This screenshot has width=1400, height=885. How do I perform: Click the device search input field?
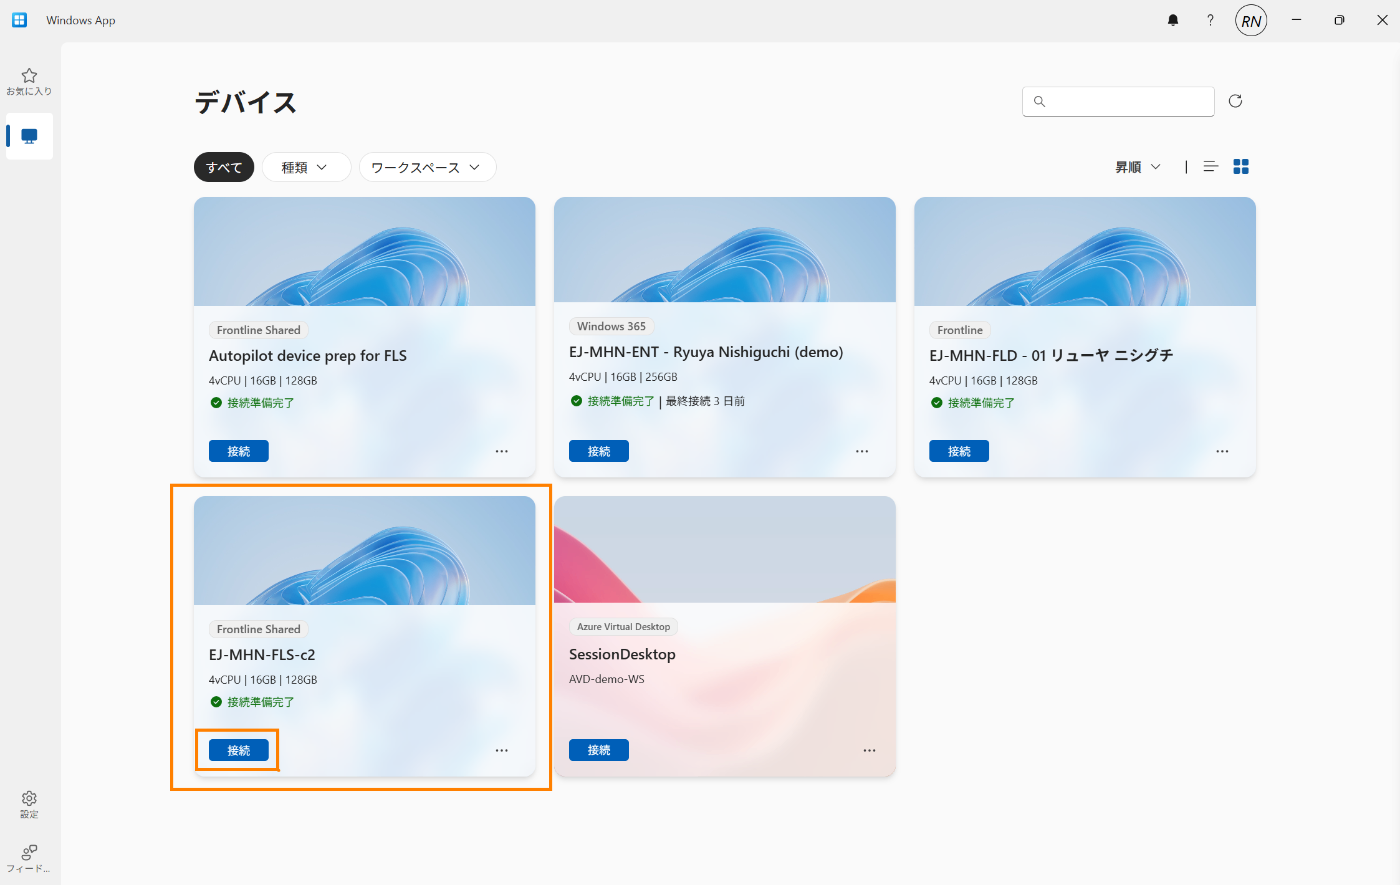1118,101
